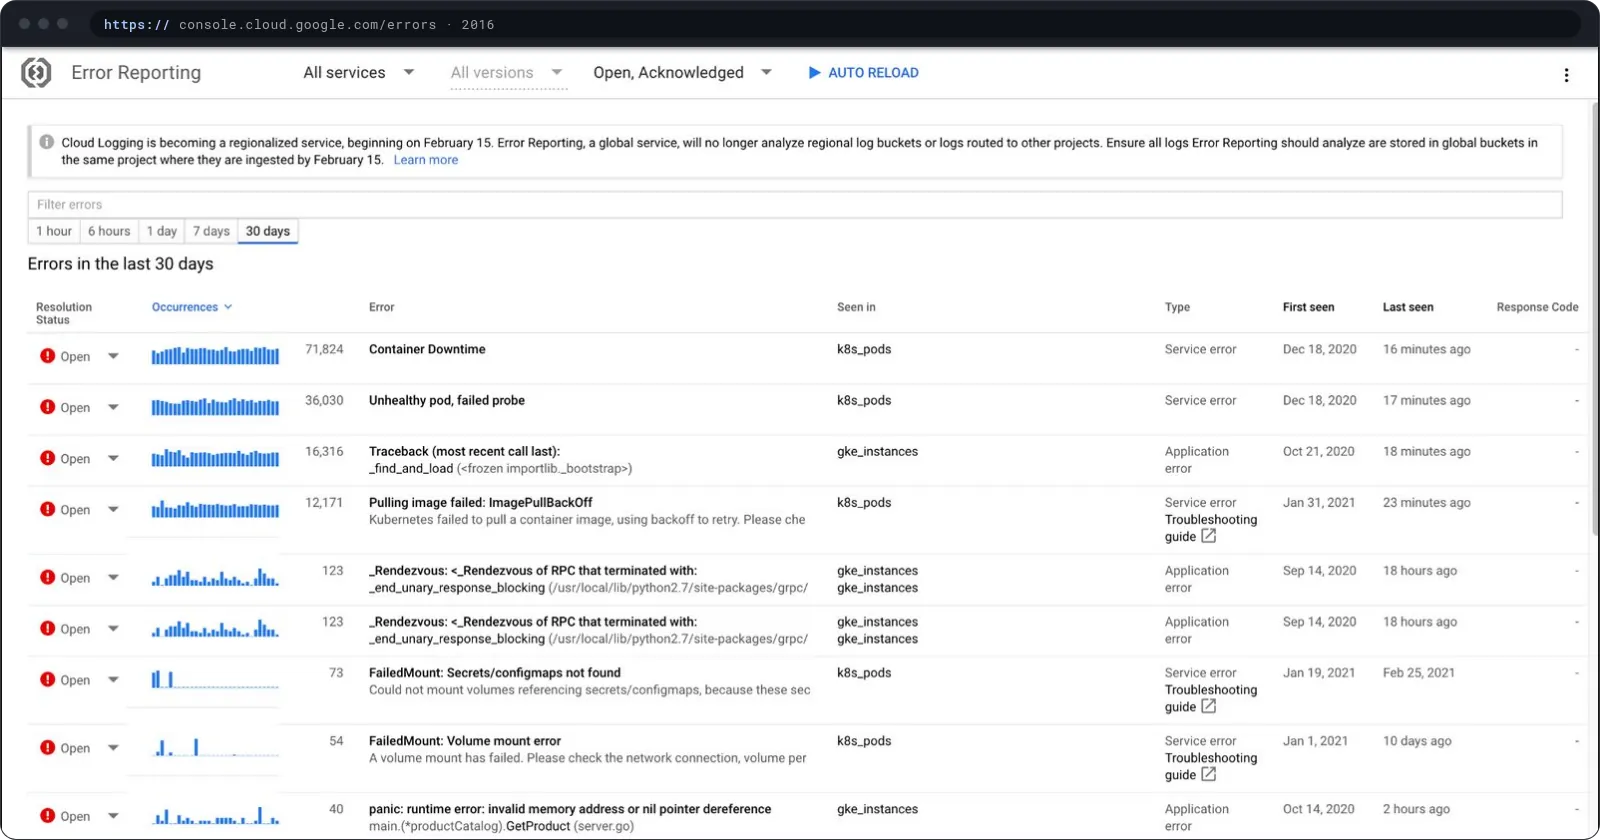The width and height of the screenshot is (1600, 840).
Task: Open the Pulling image failed: ImagePullBackOff error
Action: pos(481,502)
